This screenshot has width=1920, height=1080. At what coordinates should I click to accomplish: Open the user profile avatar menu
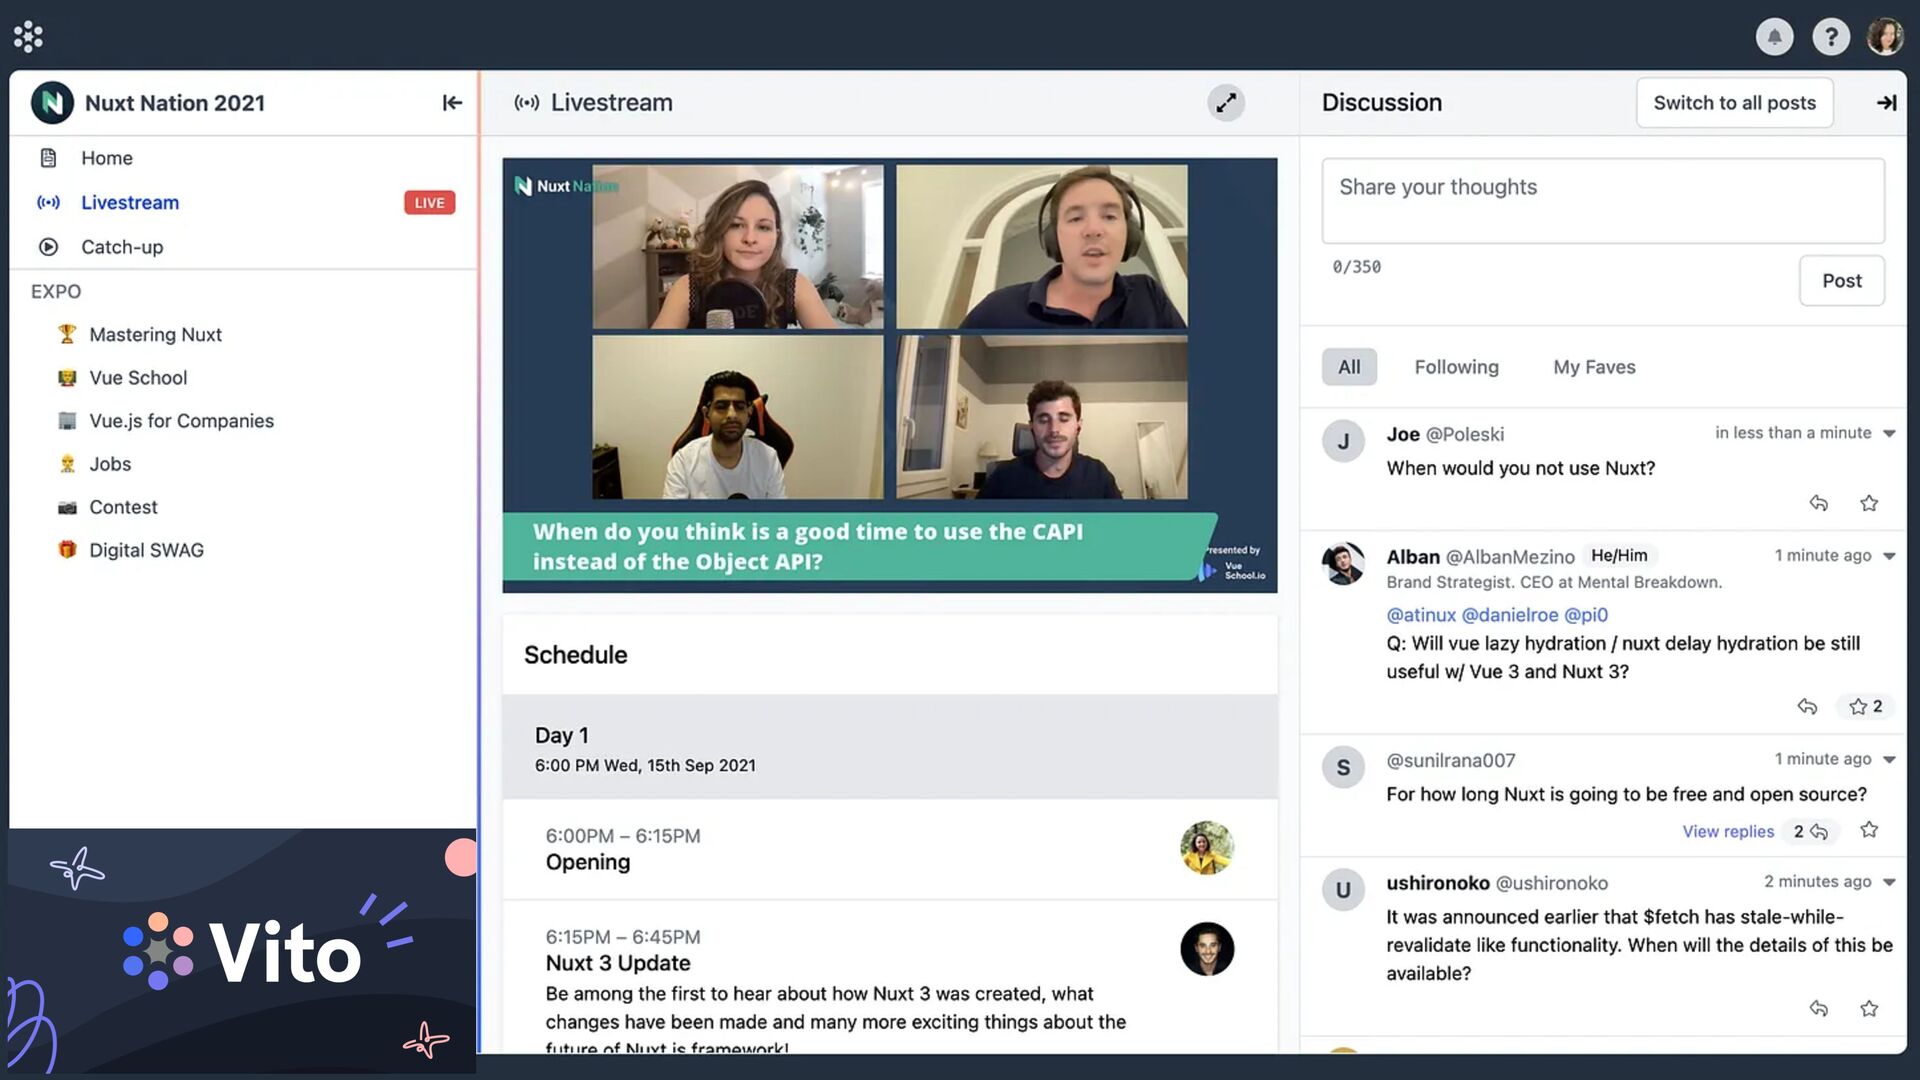(x=1886, y=37)
